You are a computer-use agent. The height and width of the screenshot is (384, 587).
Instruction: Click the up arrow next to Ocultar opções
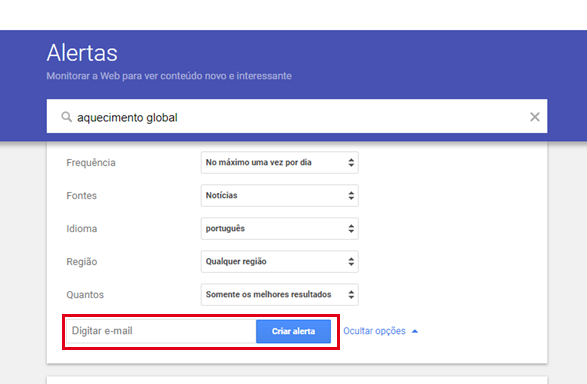pos(415,331)
